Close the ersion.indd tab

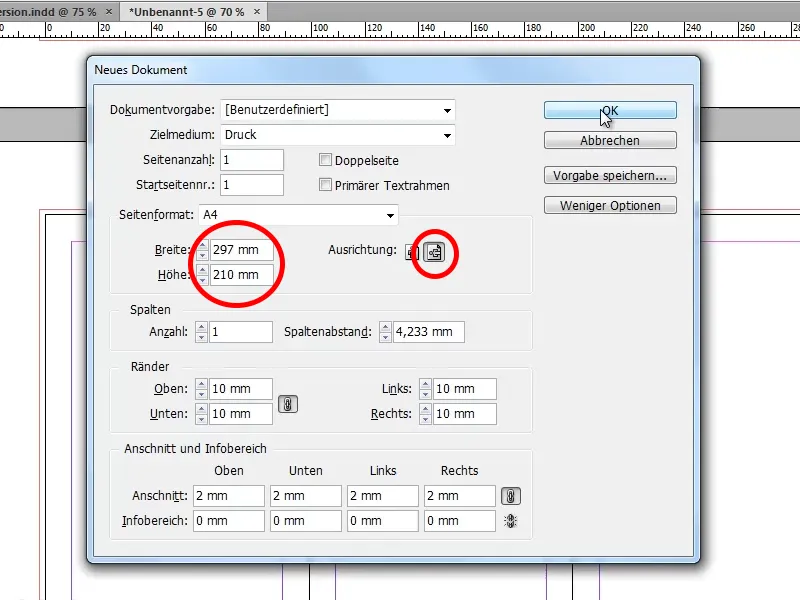pyautogui.click(x=109, y=11)
